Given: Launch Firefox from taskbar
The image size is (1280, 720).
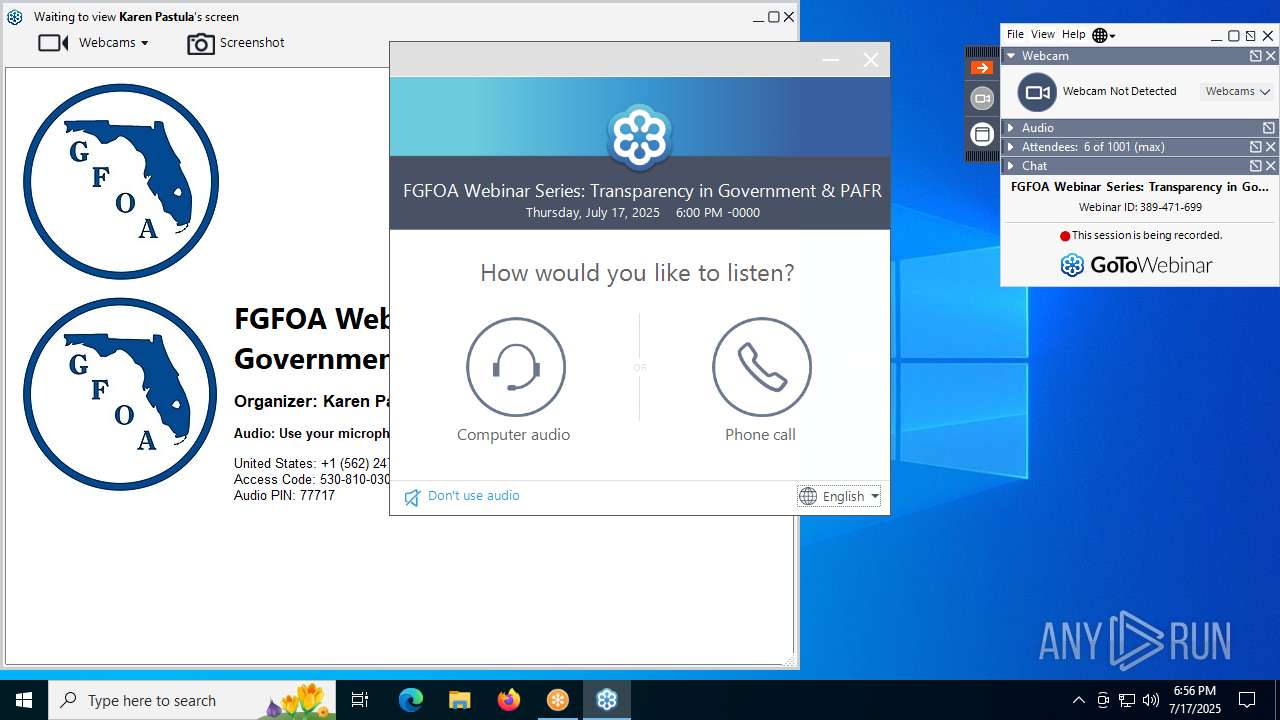Looking at the screenshot, I should coord(509,700).
